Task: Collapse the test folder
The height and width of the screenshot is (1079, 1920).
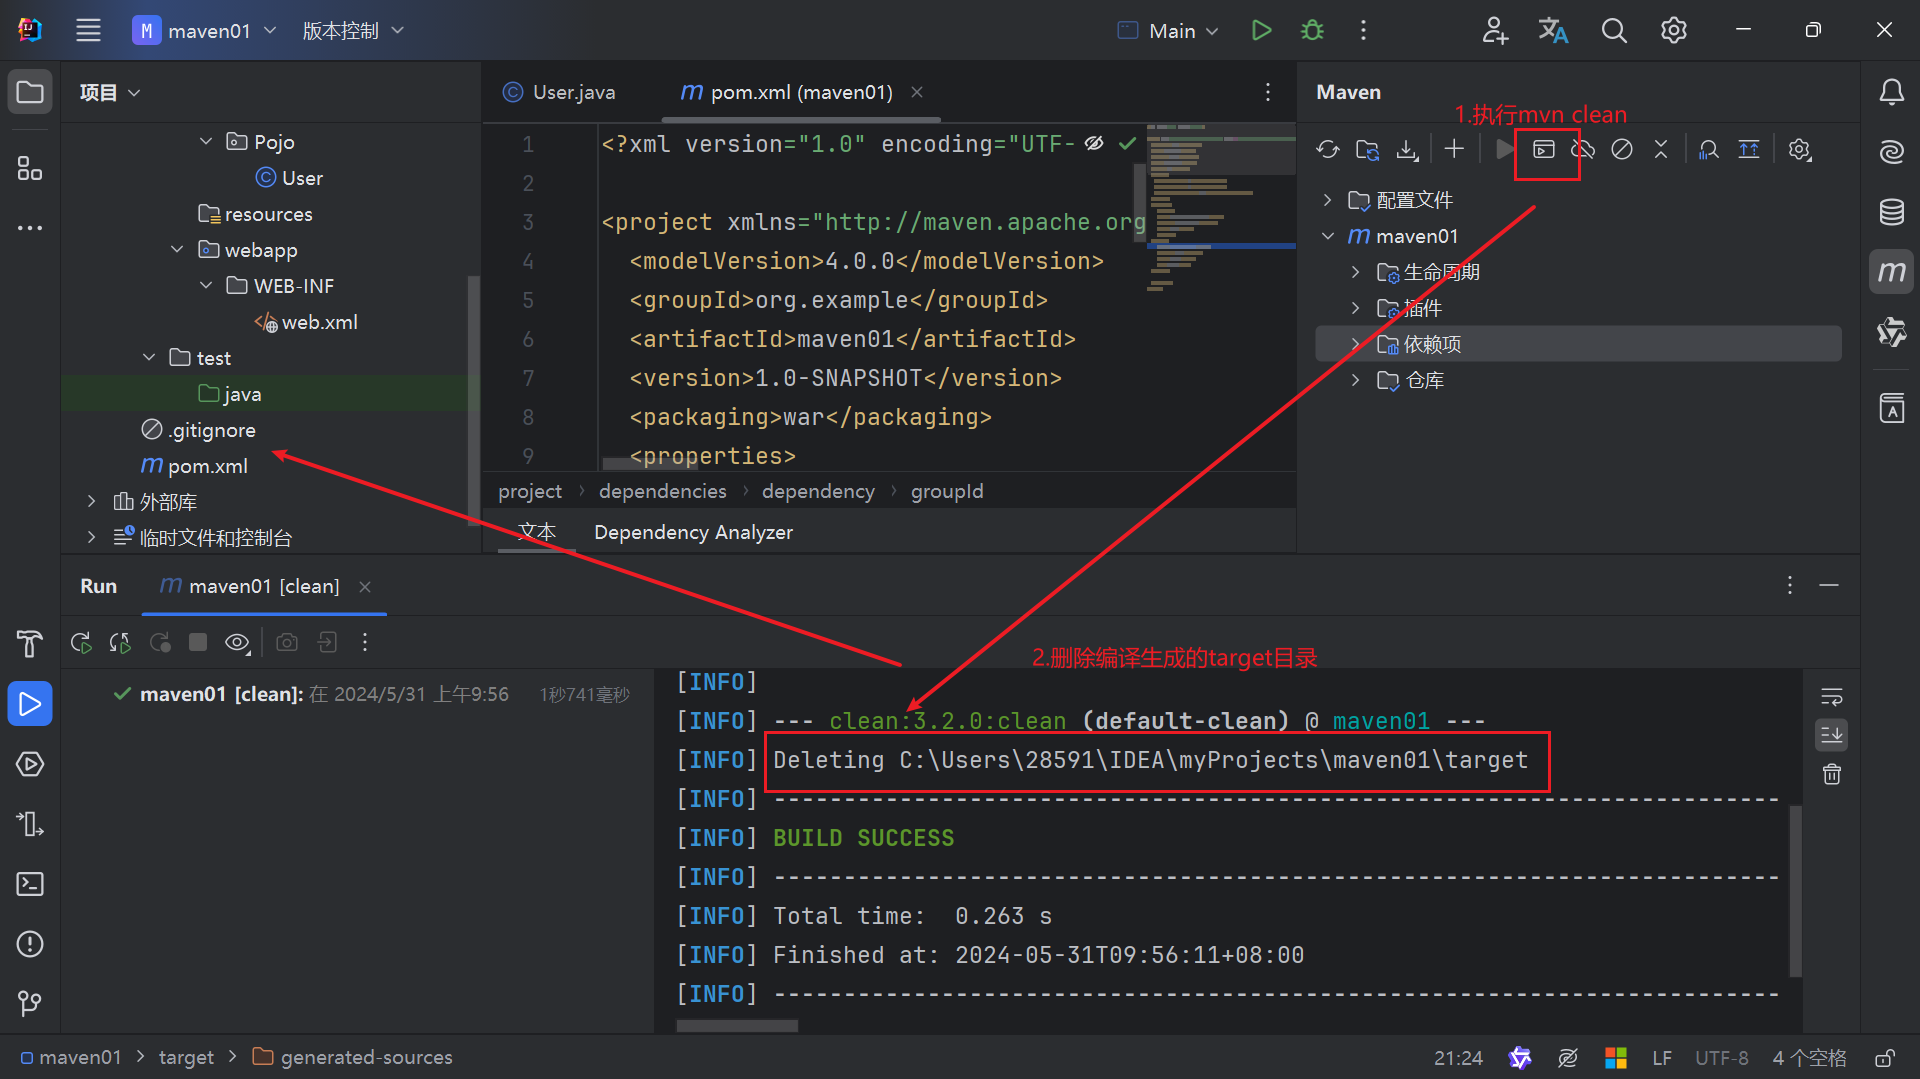Action: (x=149, y=357)
